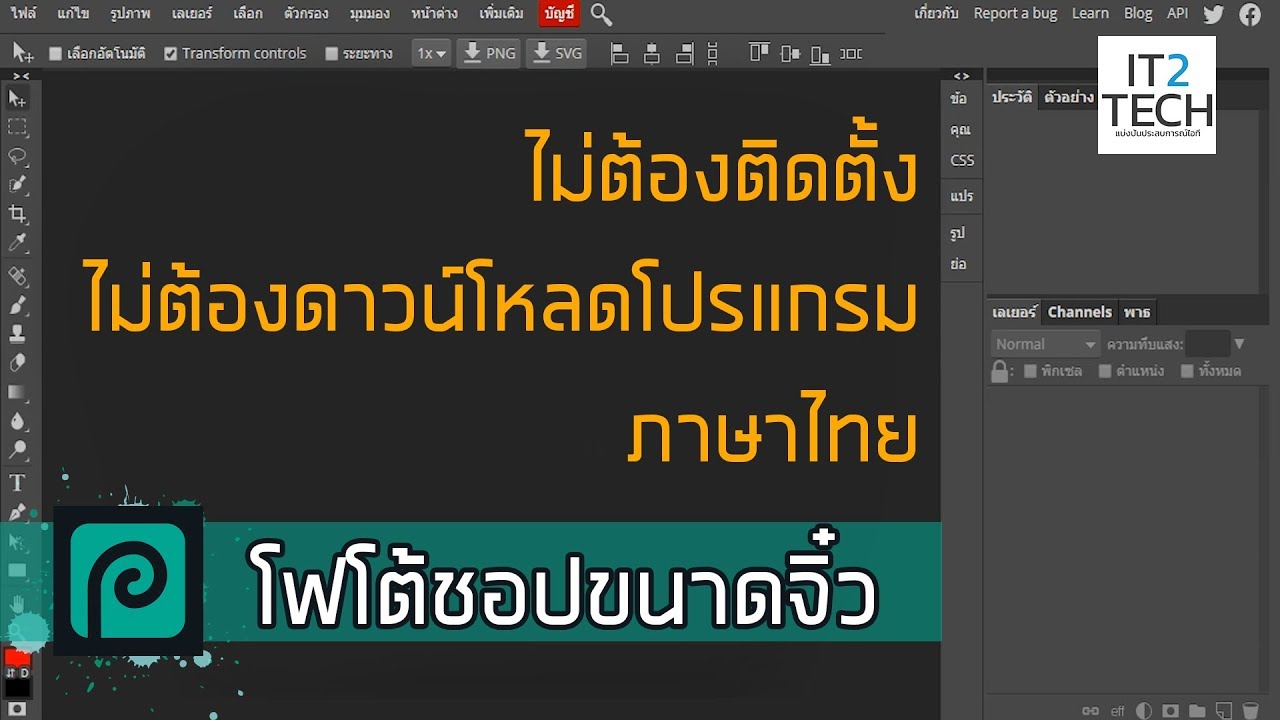Open the Learn link
This screenshot has width=1280, height=720.
click(x=1090, y=13)
